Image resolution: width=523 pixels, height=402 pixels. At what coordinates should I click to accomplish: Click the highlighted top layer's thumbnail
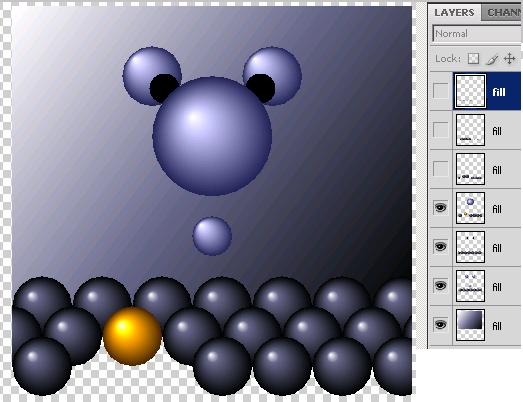point(470,91)
